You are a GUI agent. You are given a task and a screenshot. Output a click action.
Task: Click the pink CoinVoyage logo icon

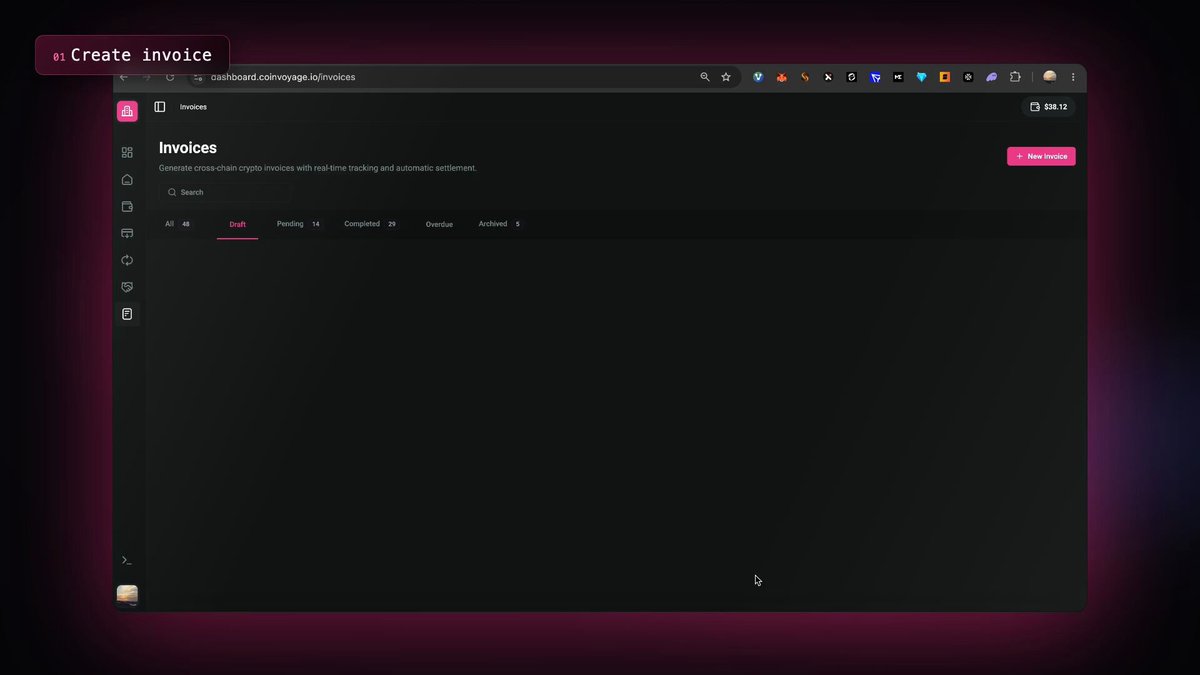[127, 111]
